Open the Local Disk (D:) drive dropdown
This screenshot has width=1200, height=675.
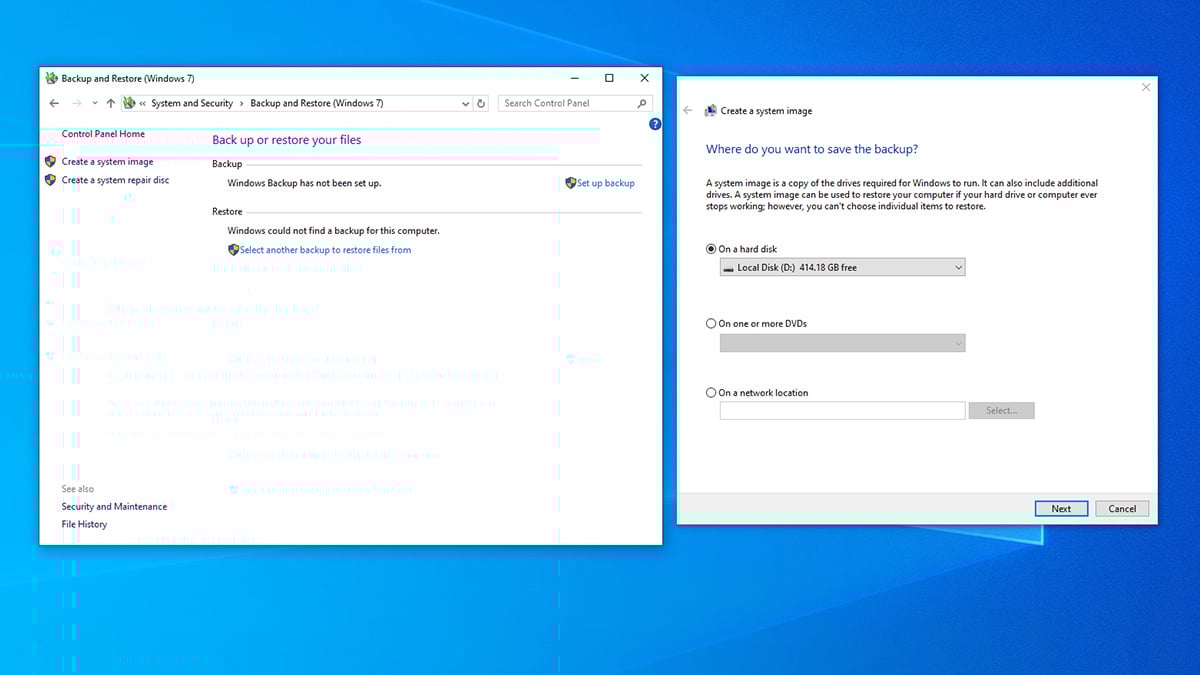click(843, 267)
